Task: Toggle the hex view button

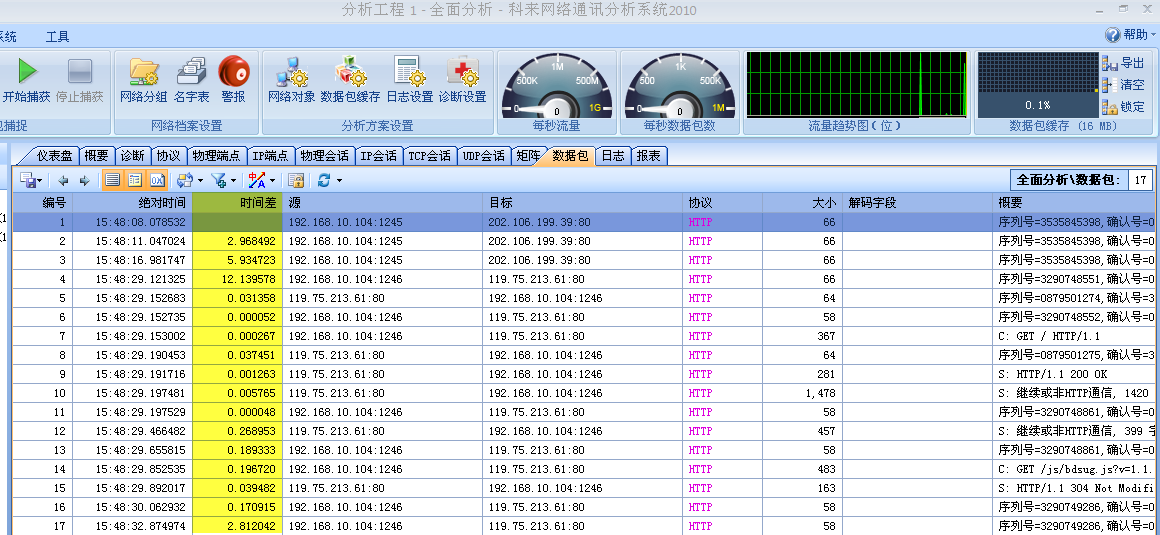Action: click(157, 180)
